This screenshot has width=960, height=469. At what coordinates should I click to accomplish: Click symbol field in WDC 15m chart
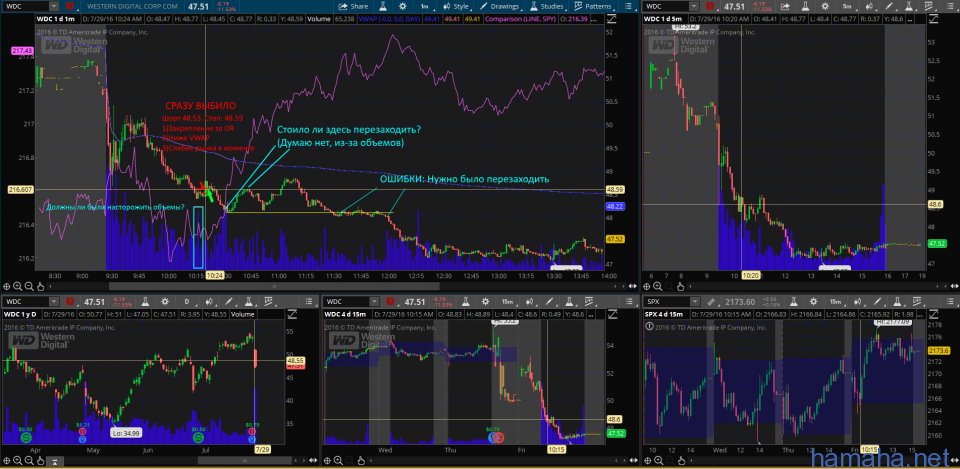(x=347, y=301)
